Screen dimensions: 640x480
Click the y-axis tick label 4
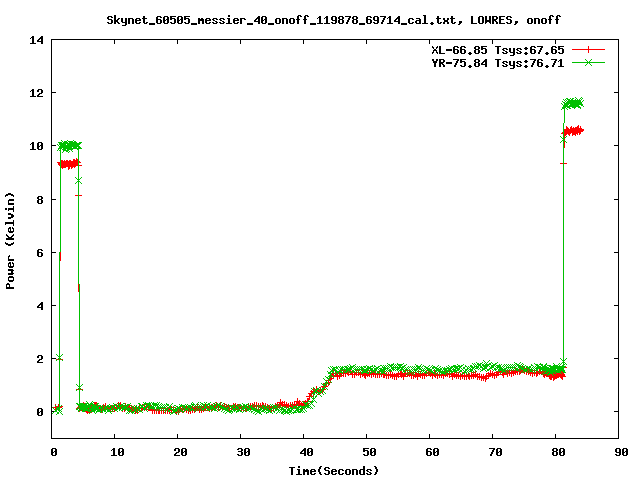click(x=40, y=306)
